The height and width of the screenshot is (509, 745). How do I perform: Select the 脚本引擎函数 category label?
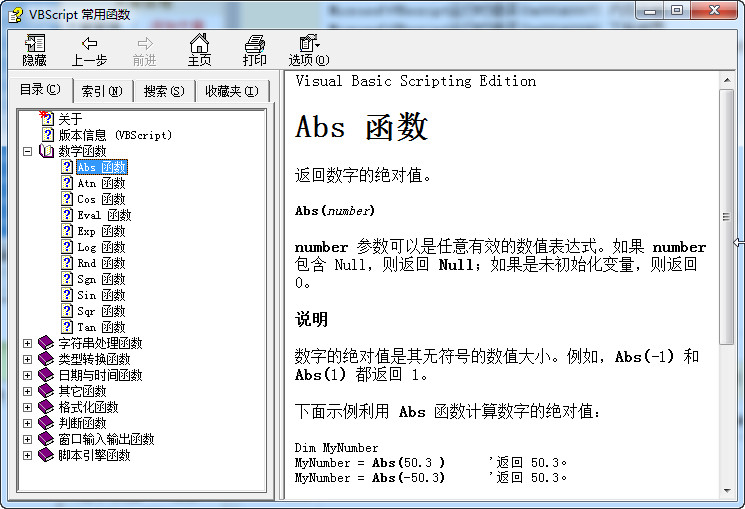[x=94, y=455]
